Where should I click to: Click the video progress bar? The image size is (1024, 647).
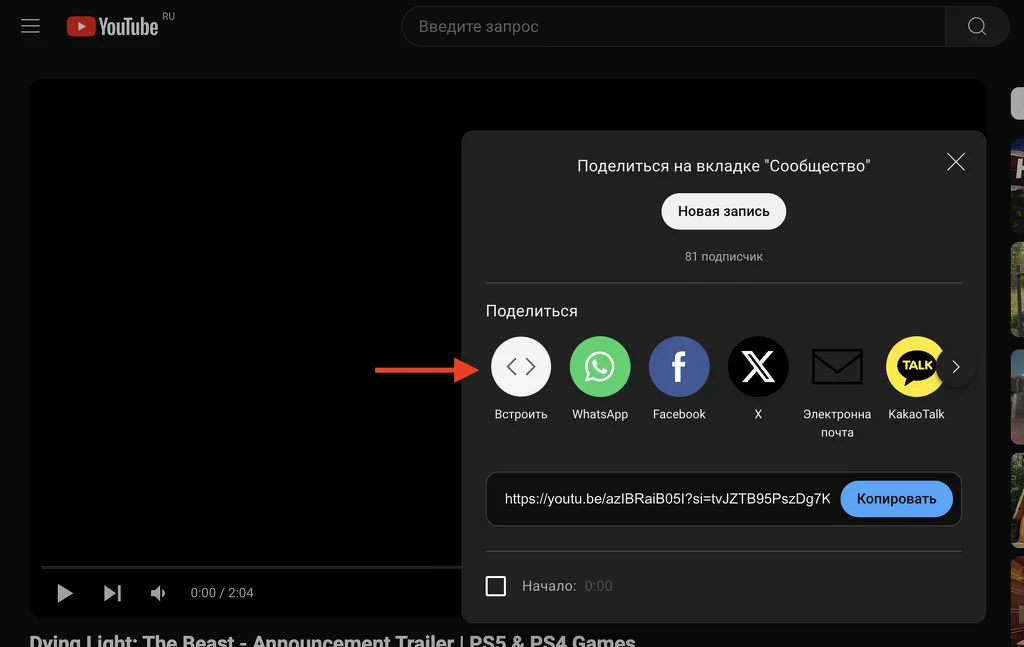251,567
